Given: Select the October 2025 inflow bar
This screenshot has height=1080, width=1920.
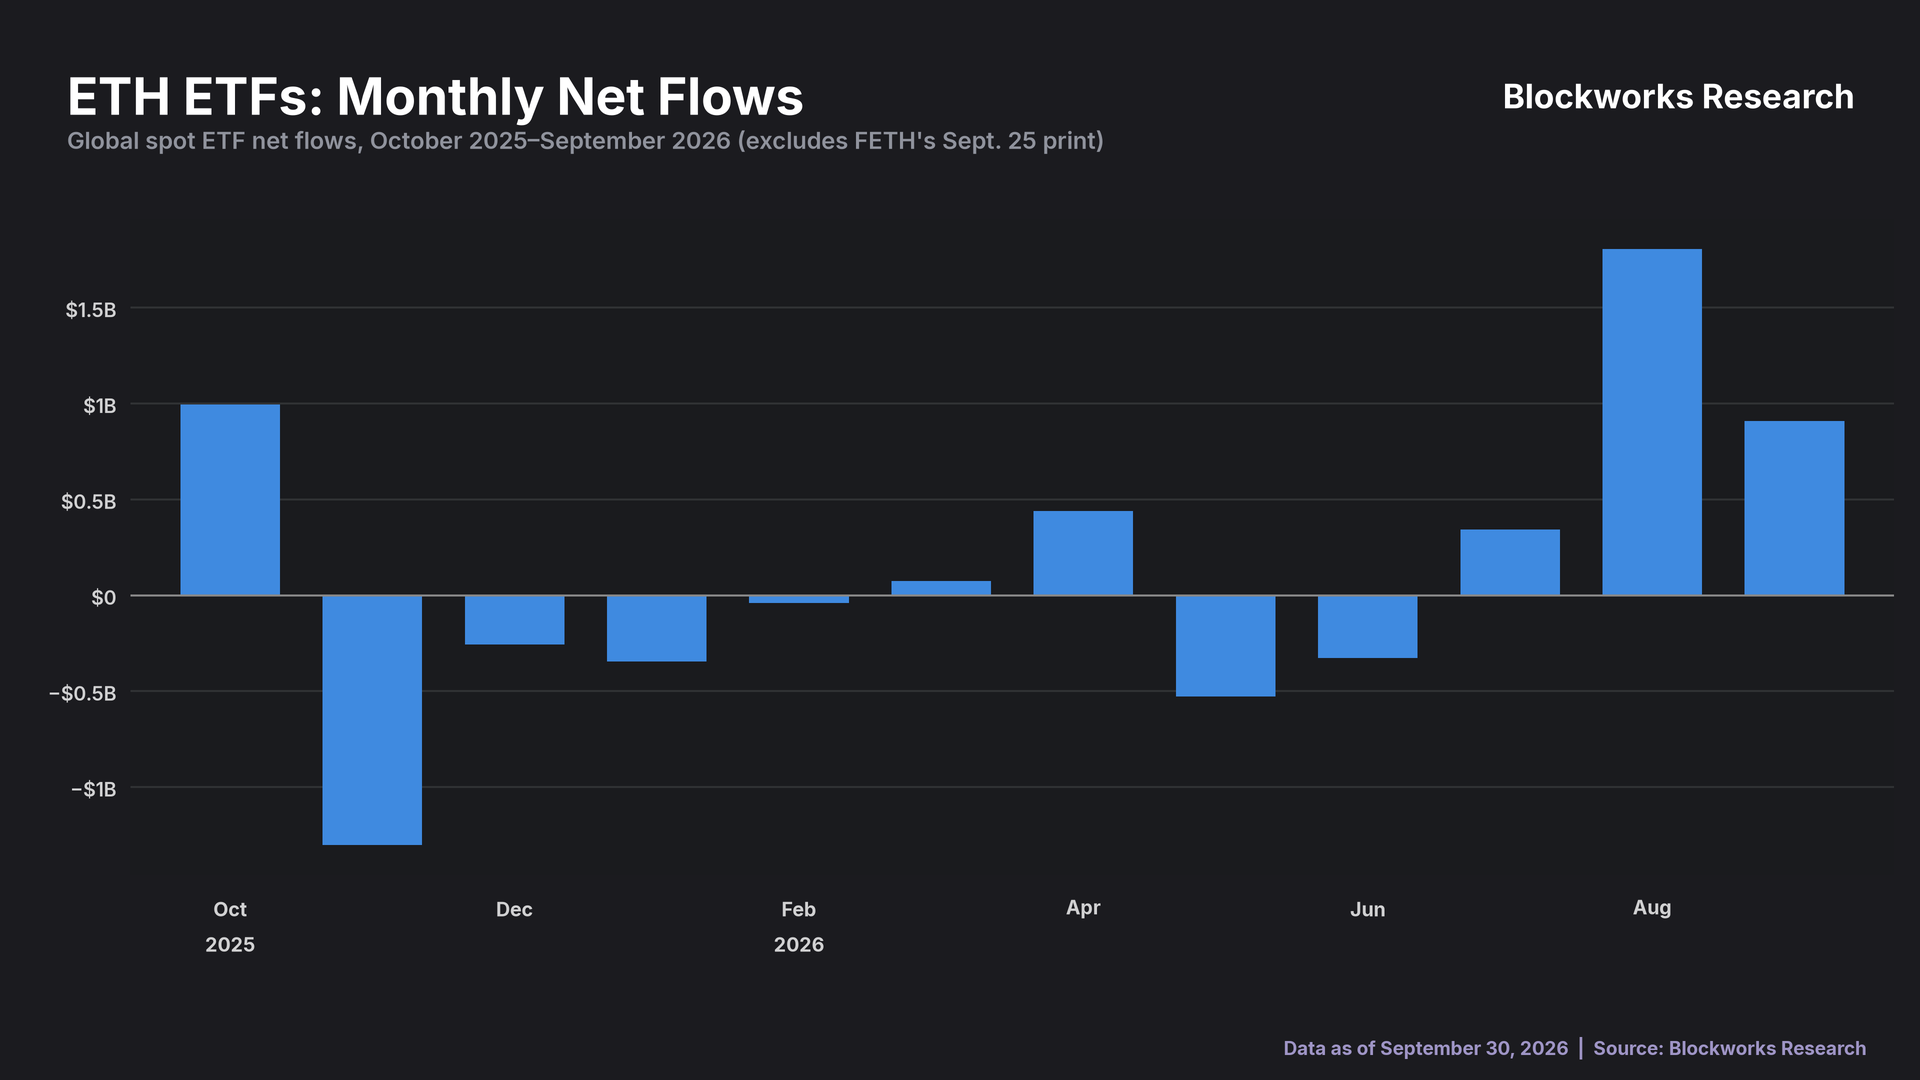Looking at the screenshot, I should tap(230, 500).
